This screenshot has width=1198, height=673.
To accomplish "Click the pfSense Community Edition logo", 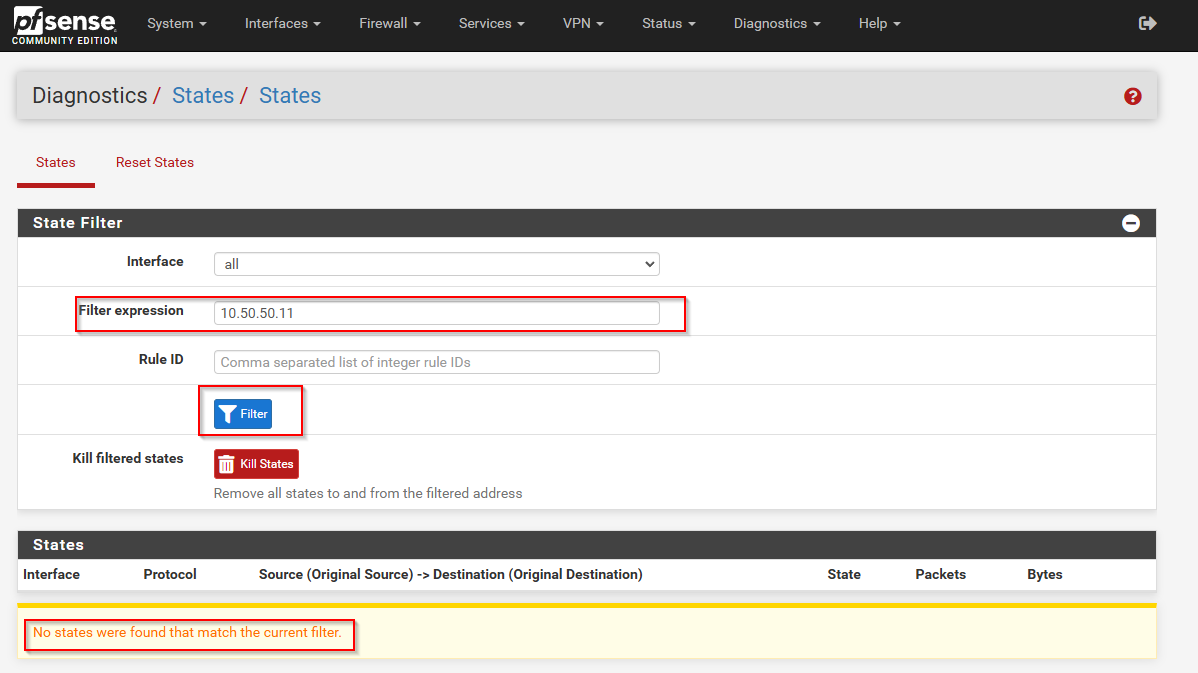I will (65, 25).
